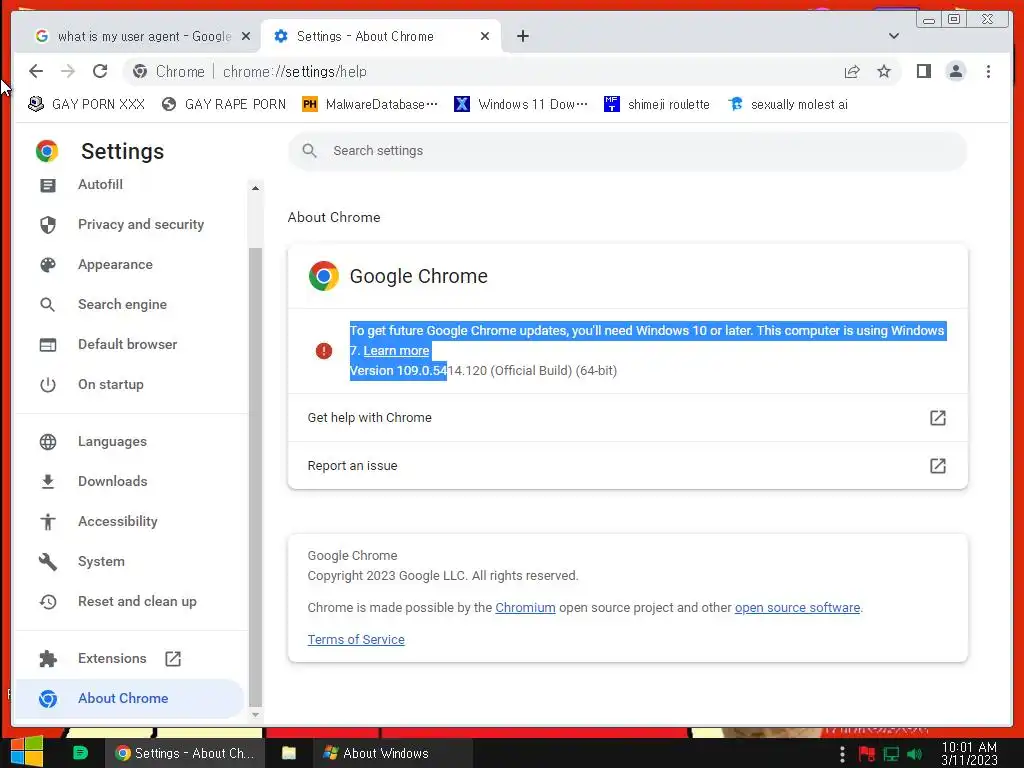Open Get help with Chrome
This screenshot has height=768, width=1024.
point(627,417)
